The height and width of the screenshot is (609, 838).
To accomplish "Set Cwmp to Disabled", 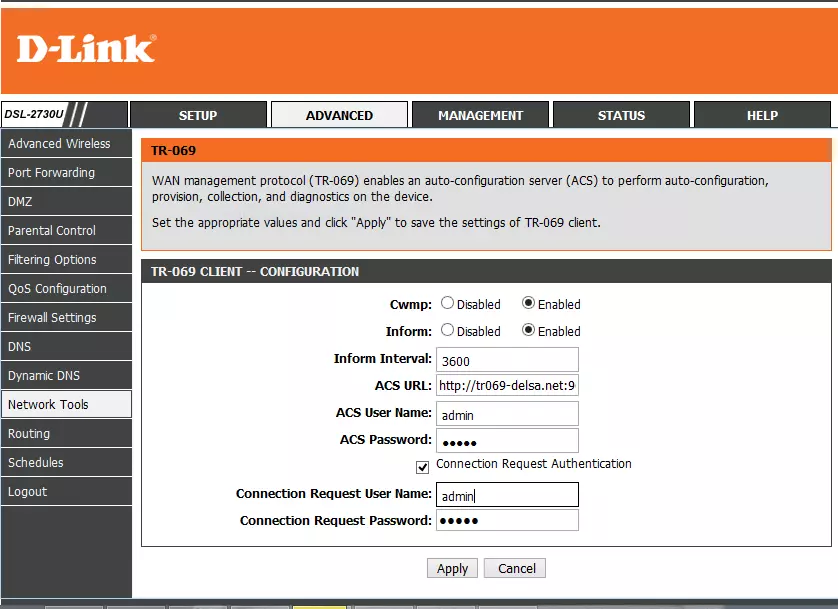I will pyautogui.click(x=447, y=303).
